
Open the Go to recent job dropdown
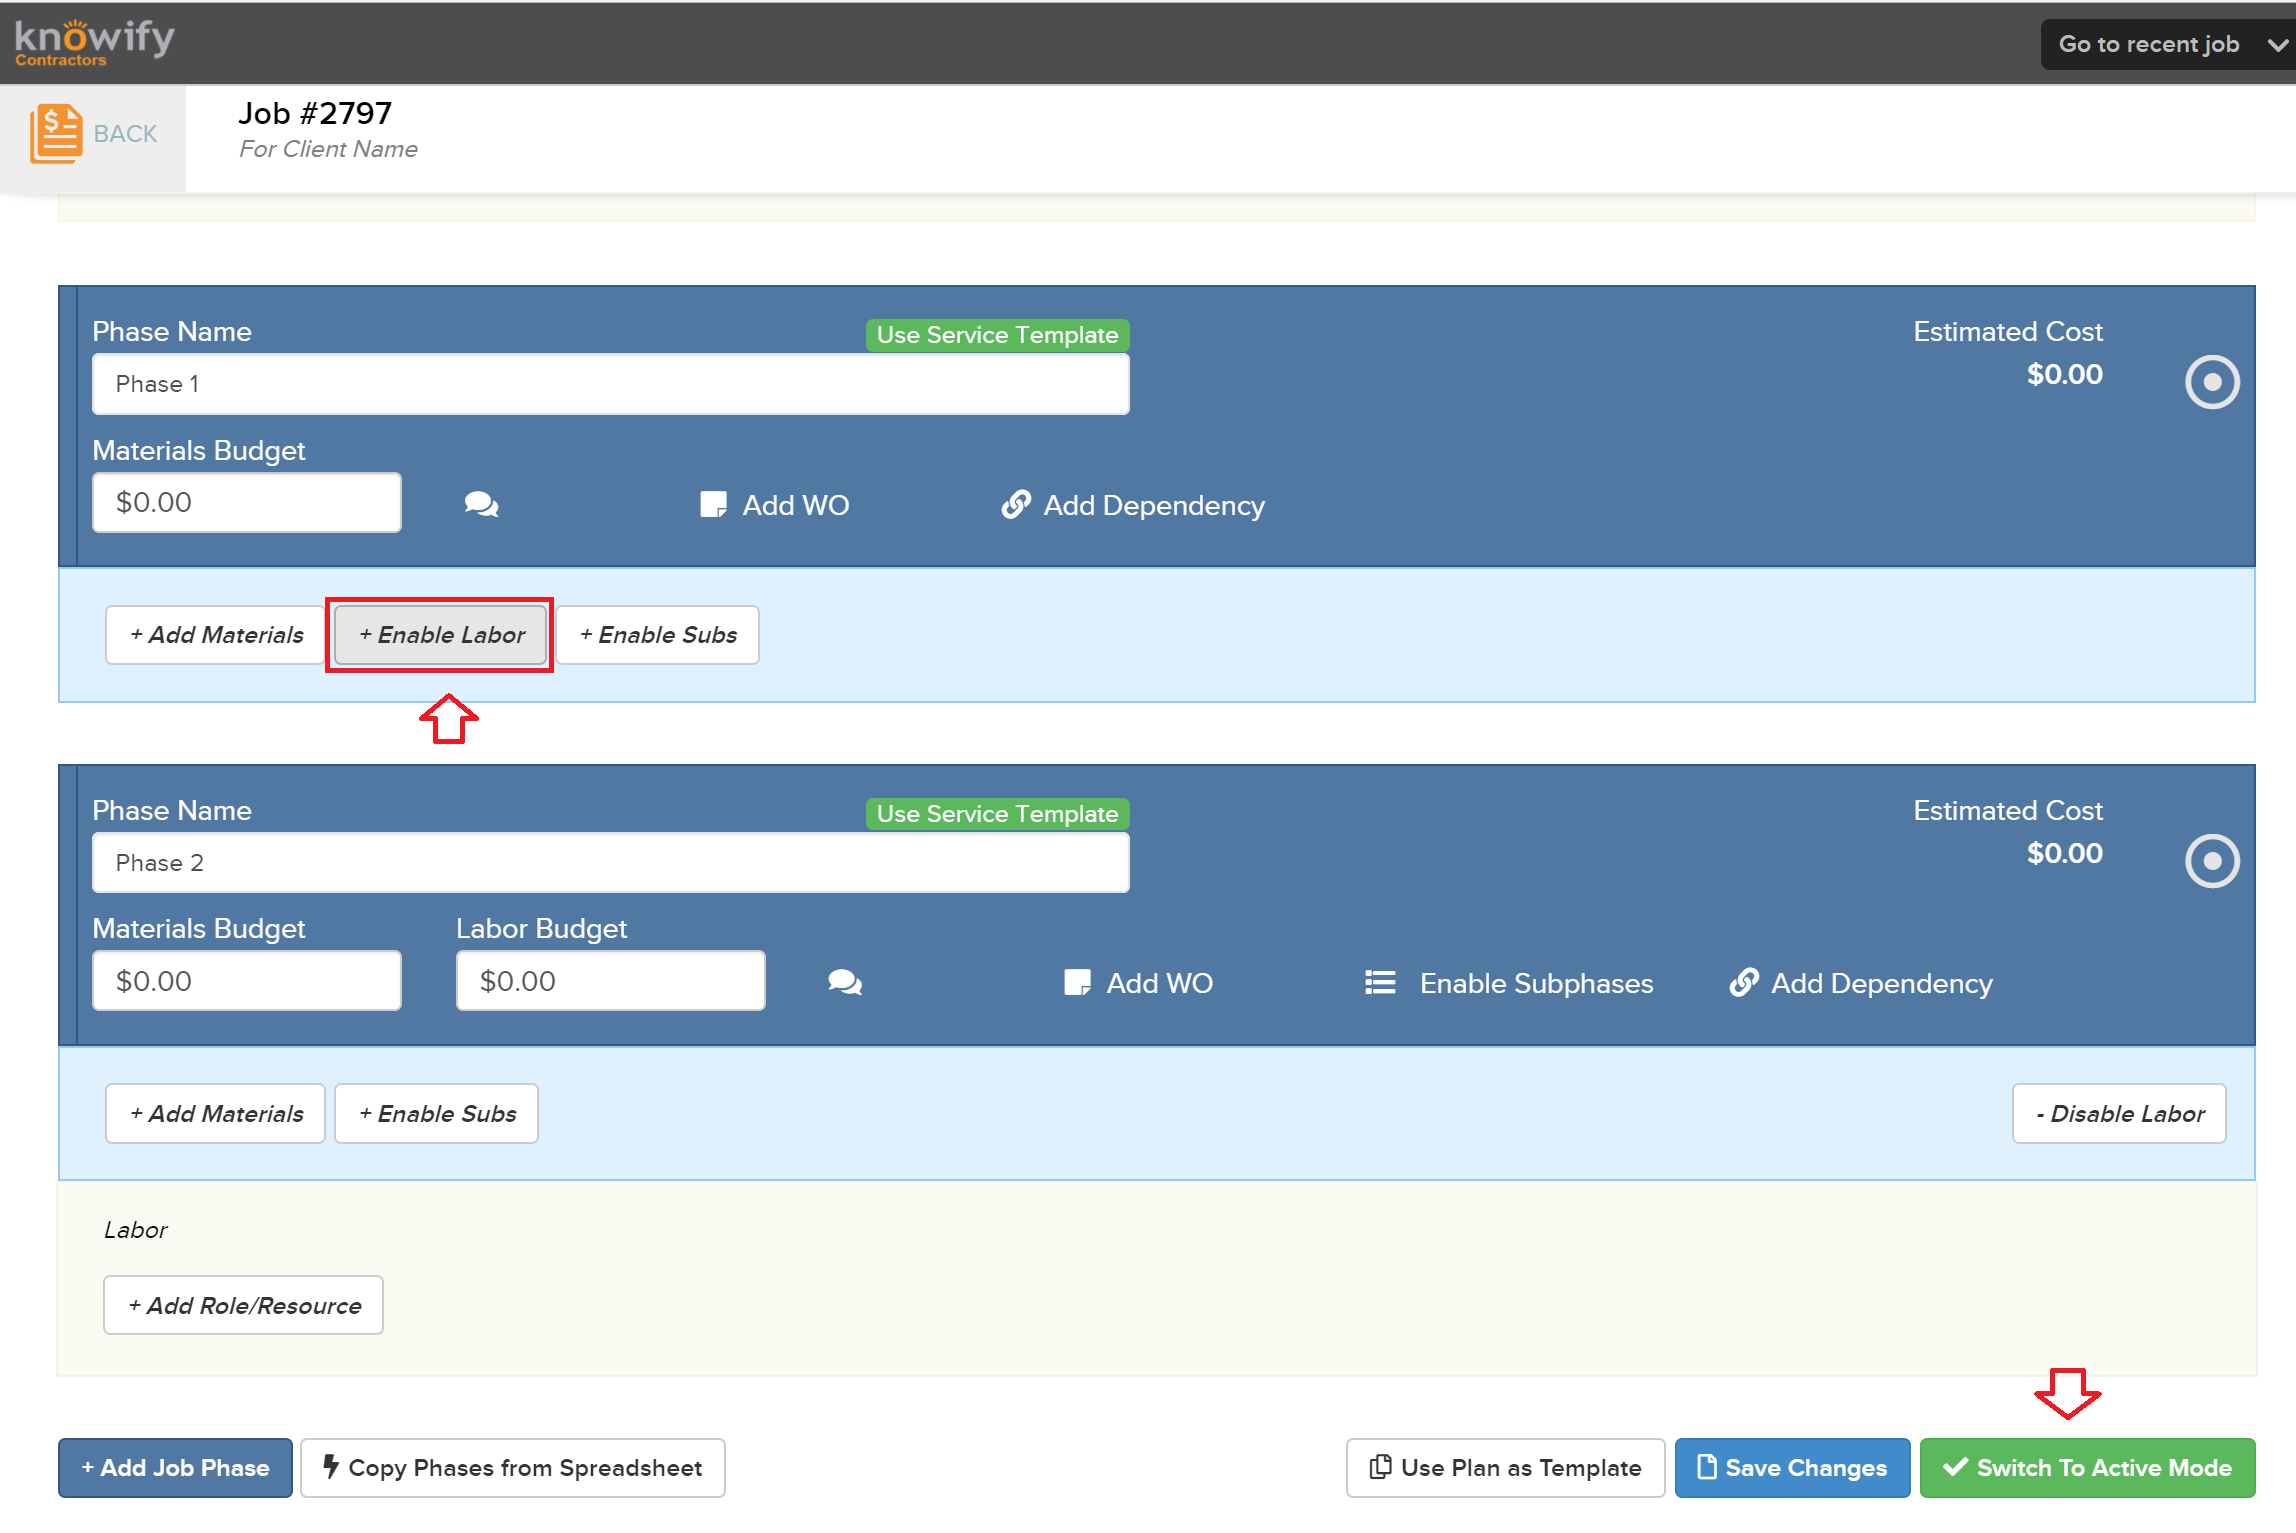(2167, 44)
